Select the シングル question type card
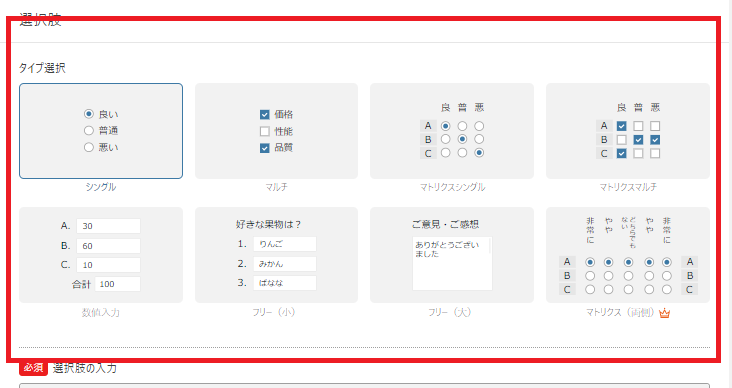Screen dimensions: 732x388 click(101, 131)
